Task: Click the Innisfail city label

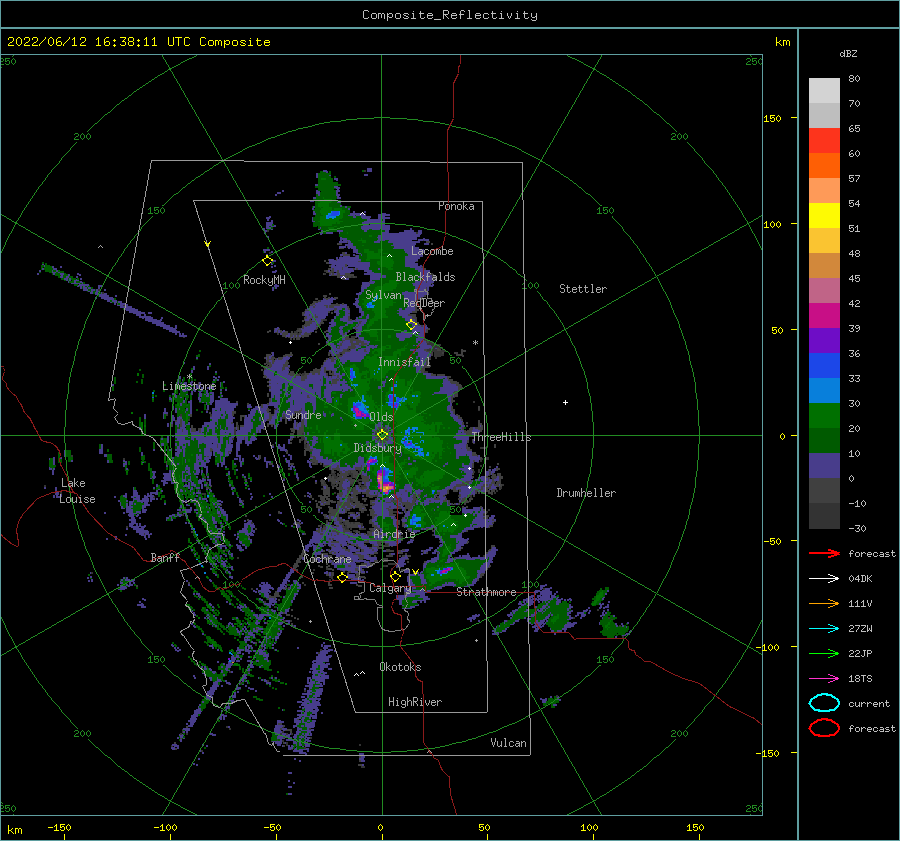Action: 404,362
